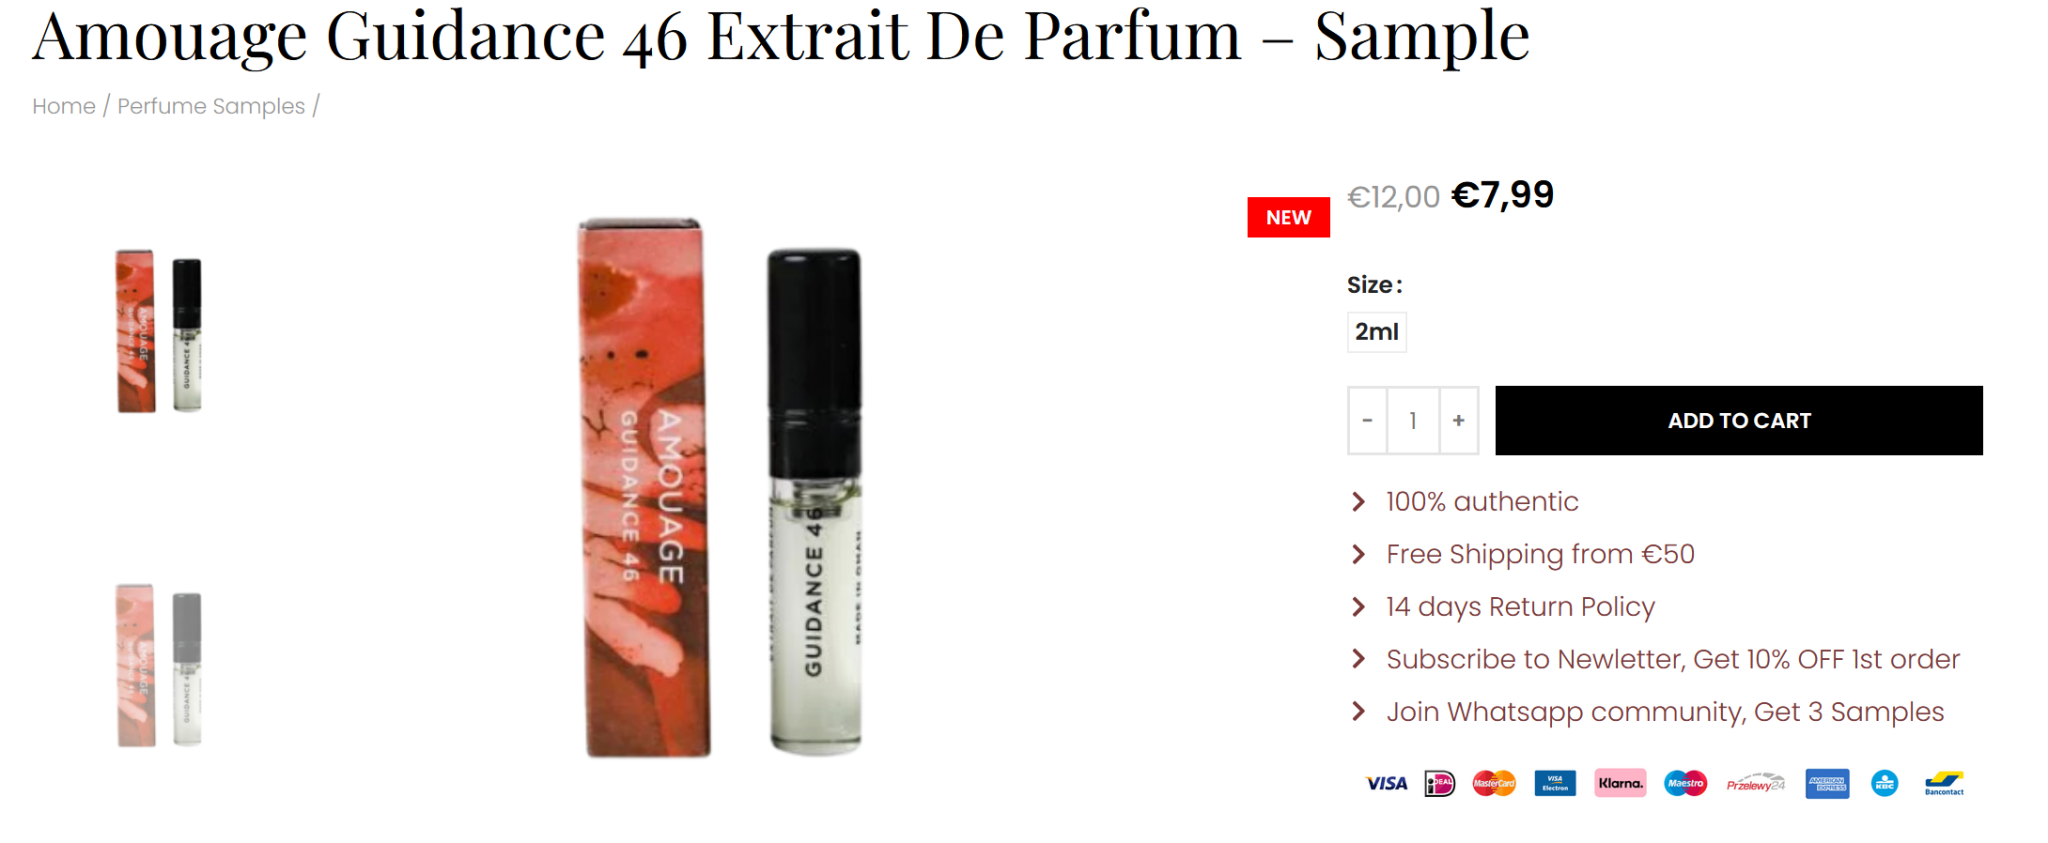Click the KBC payment icon
This screenshot has height=843, width=2048.
(1884, 783)
